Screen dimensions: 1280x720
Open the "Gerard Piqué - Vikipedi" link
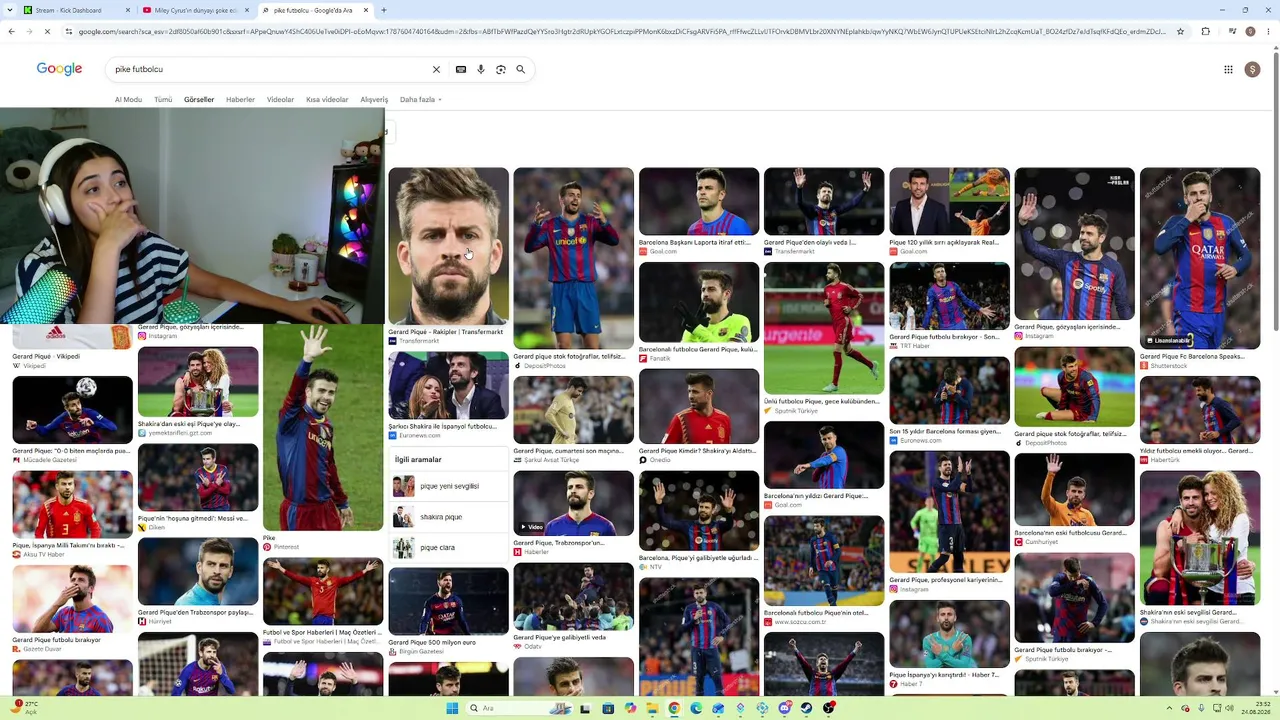tap(46, 356)
